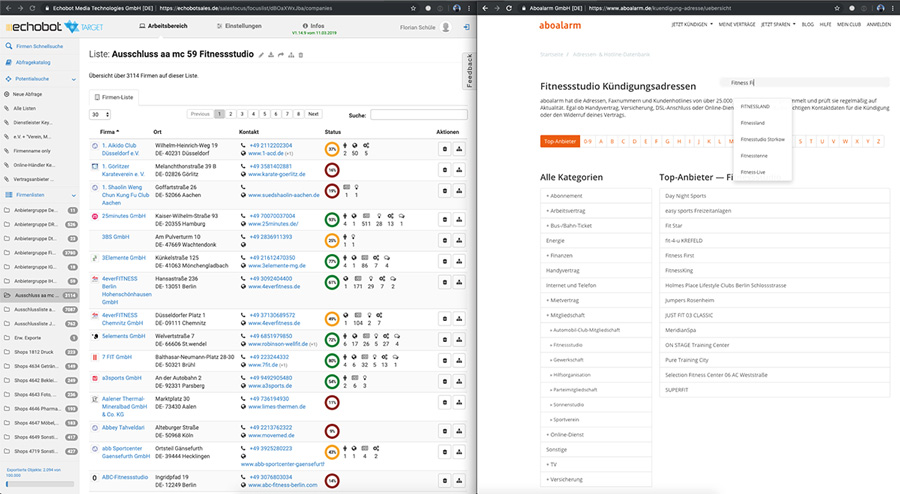The image size is (900, 494).
Task: Click the 93% status ring for 25minutes GmbH
Action: coord(332,218)
